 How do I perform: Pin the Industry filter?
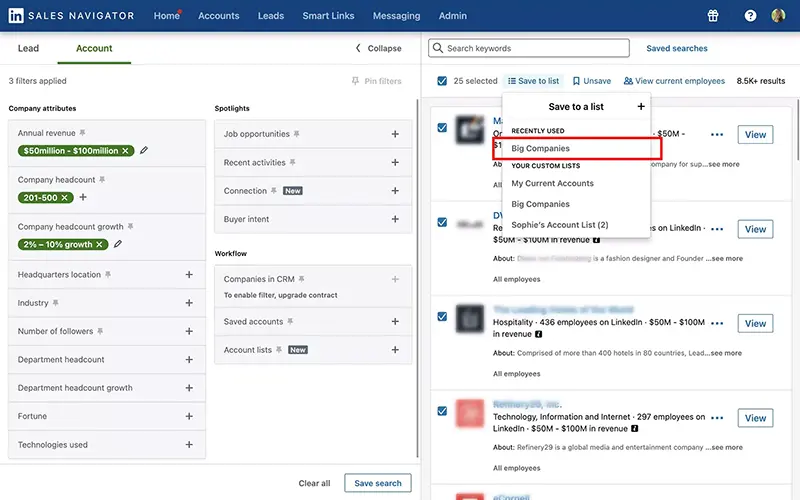pyautogui.click(x=55, y=303)
